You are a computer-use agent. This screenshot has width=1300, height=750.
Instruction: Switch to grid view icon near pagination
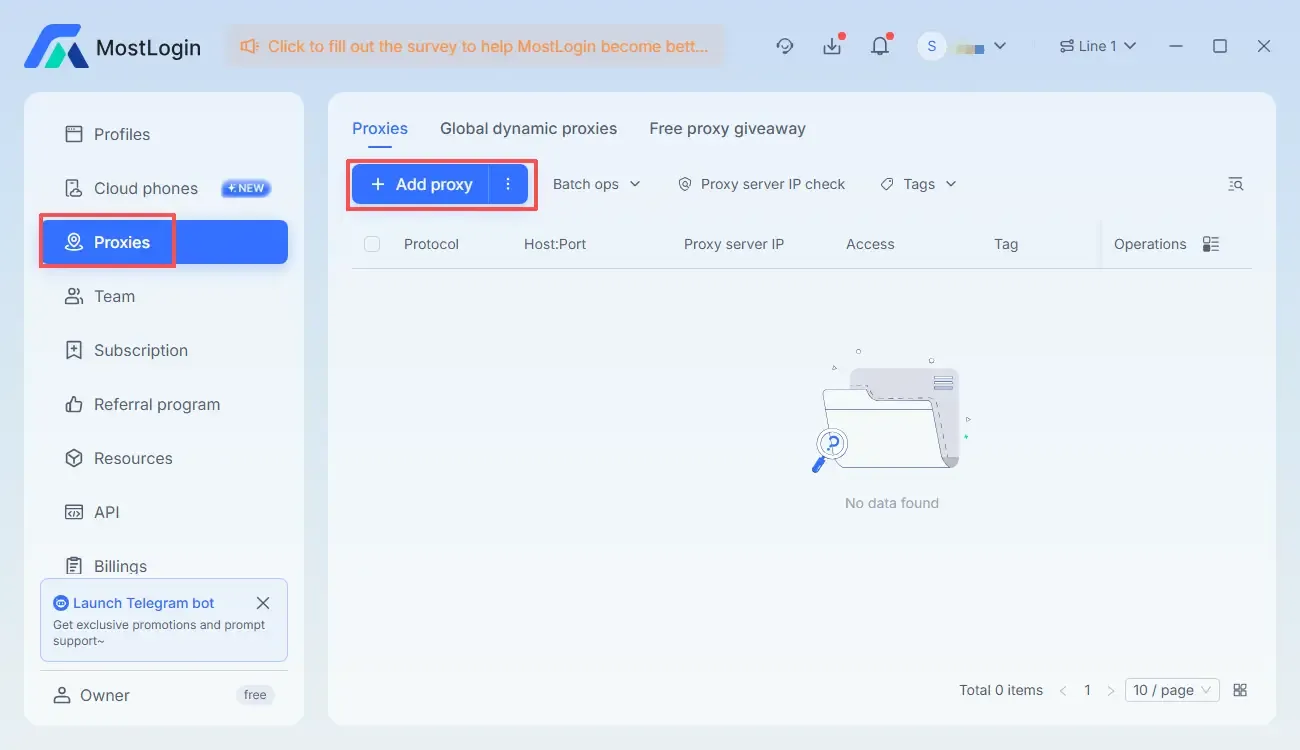coord(1240,690)
